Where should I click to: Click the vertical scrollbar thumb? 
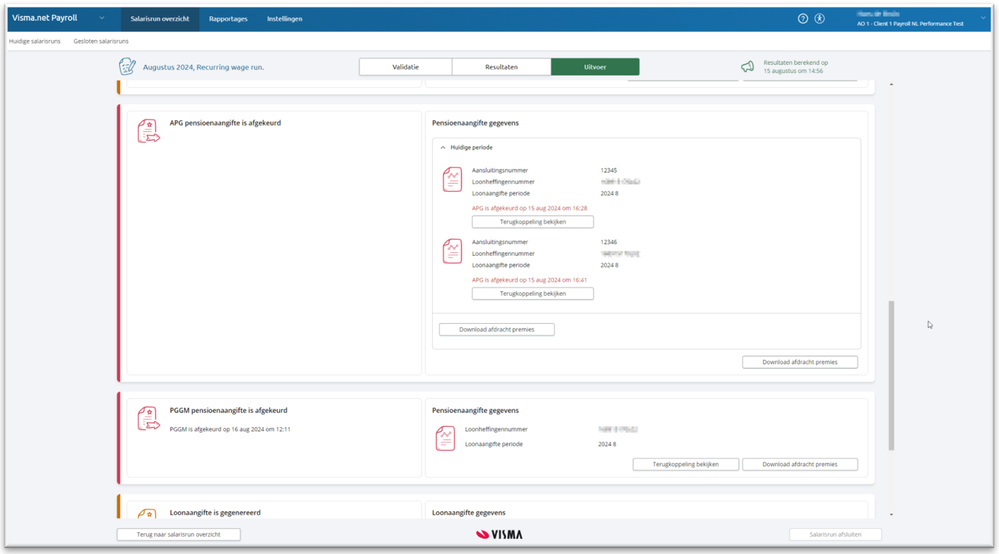[891, 376]
